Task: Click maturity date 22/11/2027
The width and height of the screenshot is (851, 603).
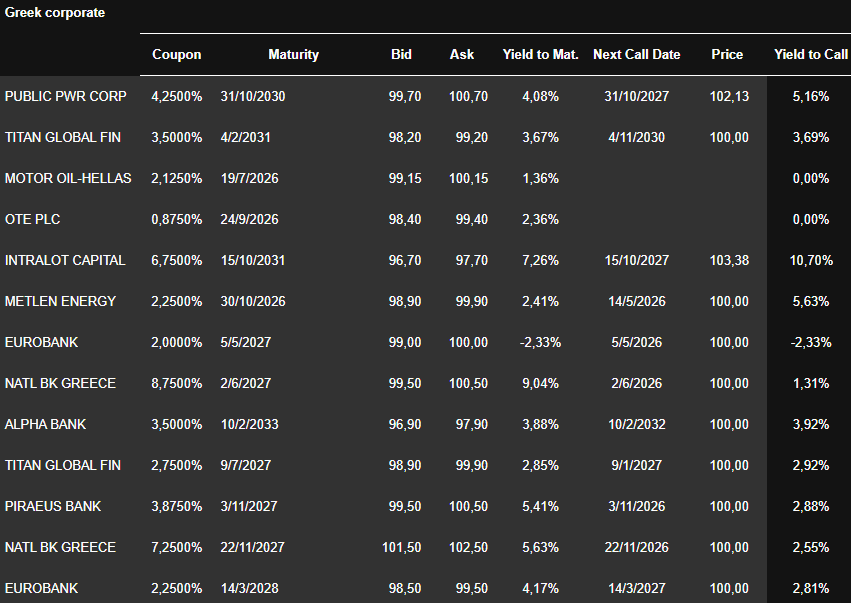Action: (x=252, y=547)
